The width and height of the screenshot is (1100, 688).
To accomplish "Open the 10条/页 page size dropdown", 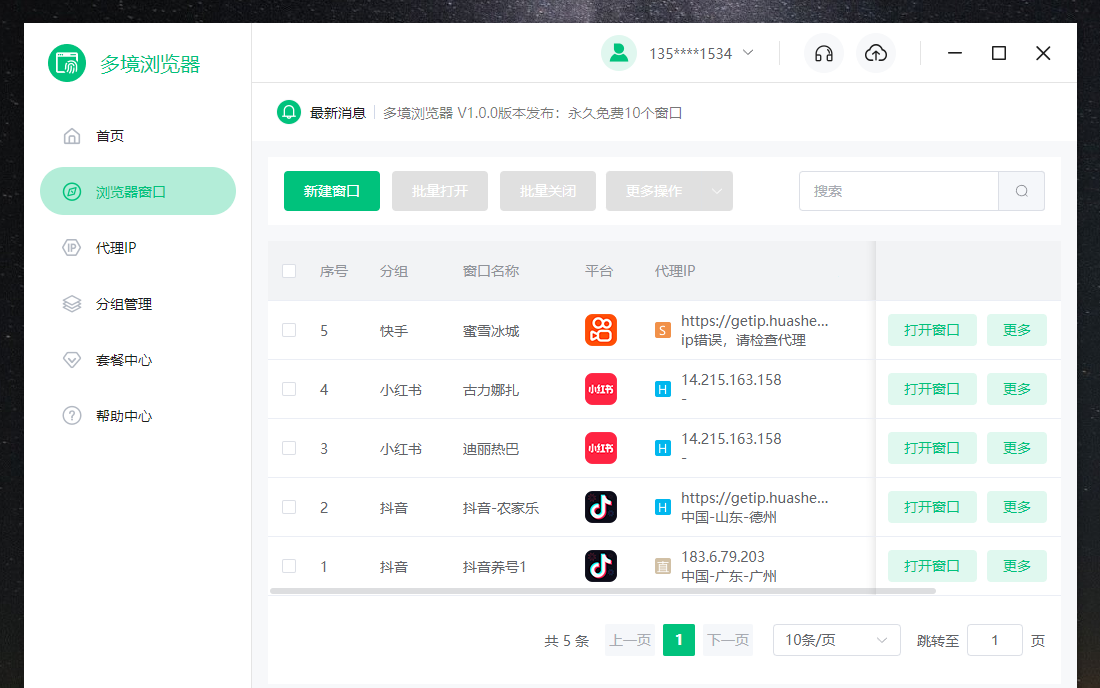I will (x=836, y=640).
